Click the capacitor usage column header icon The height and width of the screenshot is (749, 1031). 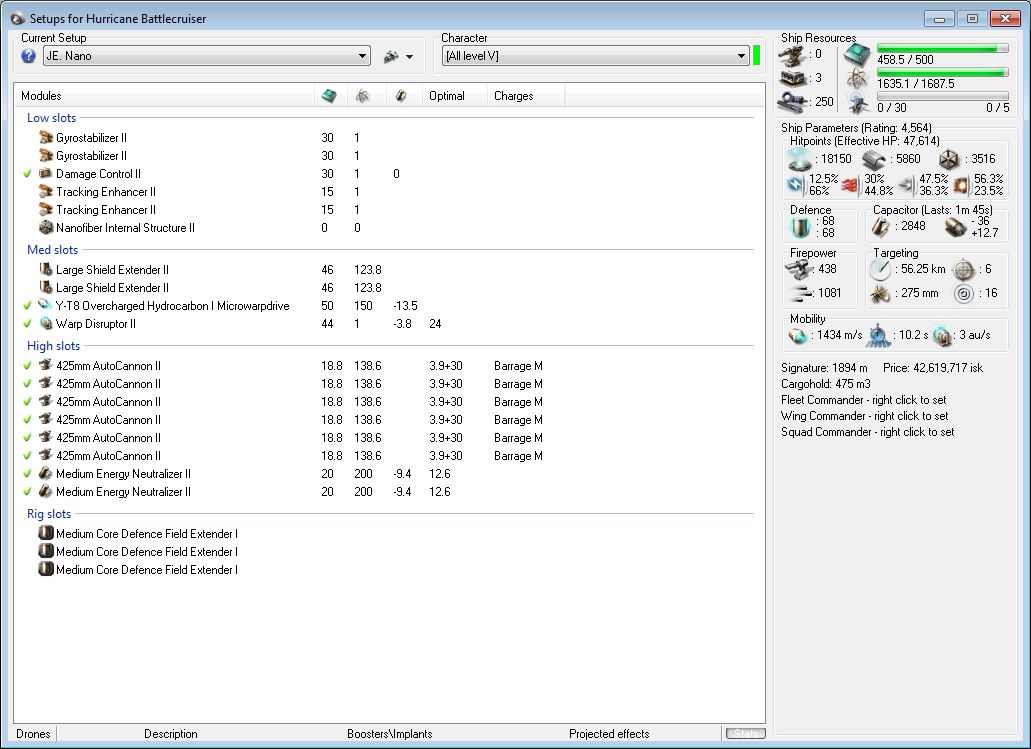(400, 96)
